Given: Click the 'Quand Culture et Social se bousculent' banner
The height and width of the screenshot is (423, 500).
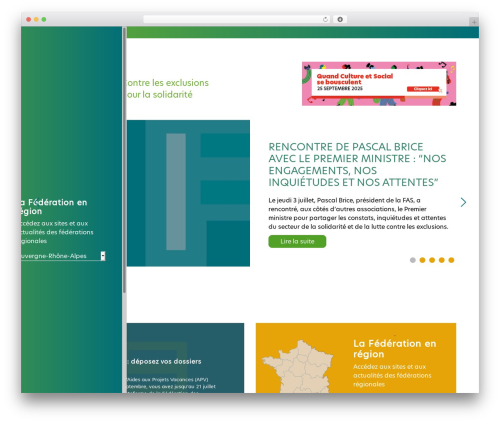Looking at the screenshot, I should (x=379, y=84).
